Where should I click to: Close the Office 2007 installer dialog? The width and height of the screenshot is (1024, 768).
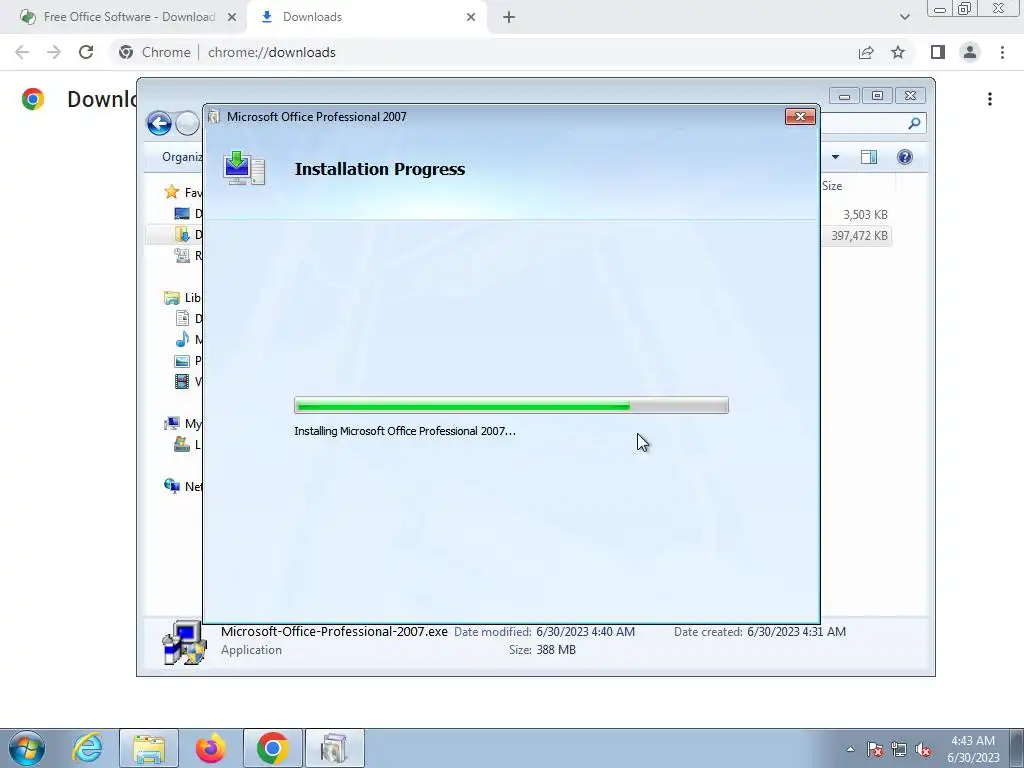point(800,117)
